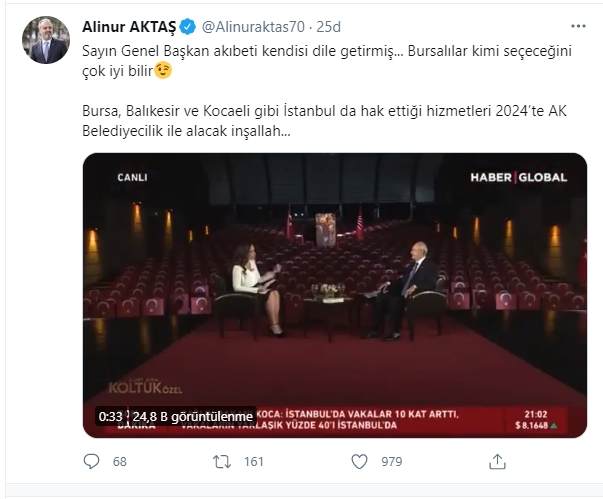The width and height of the screenshot is (603, 499).
Task: Click the blue verified badge
Action: pos(188,27)
